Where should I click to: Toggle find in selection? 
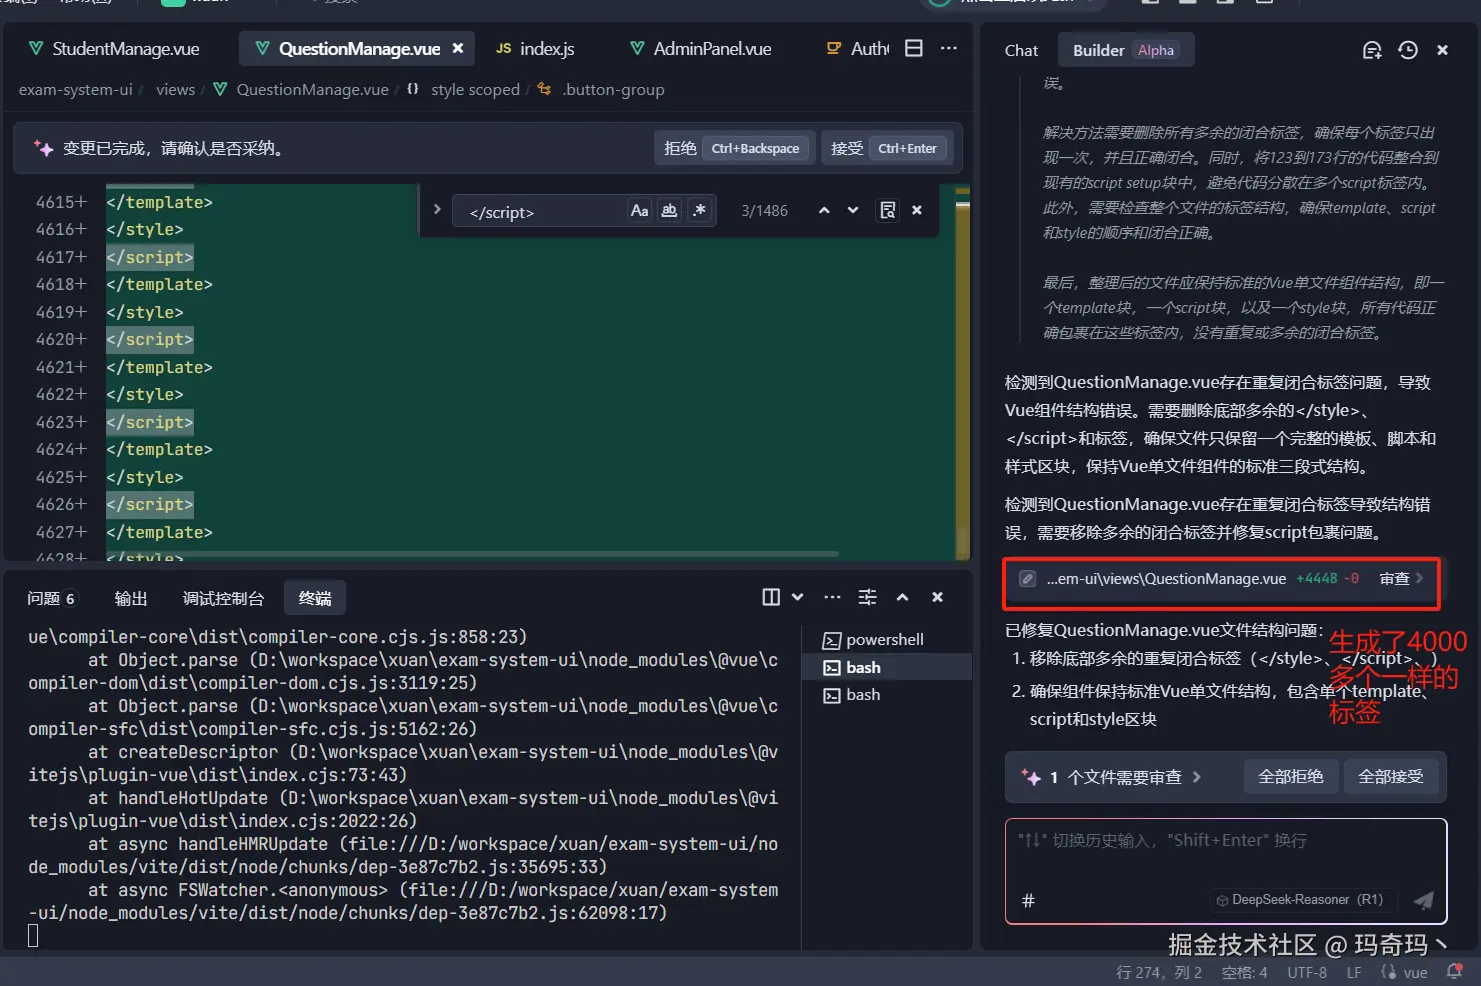point(888,210)
